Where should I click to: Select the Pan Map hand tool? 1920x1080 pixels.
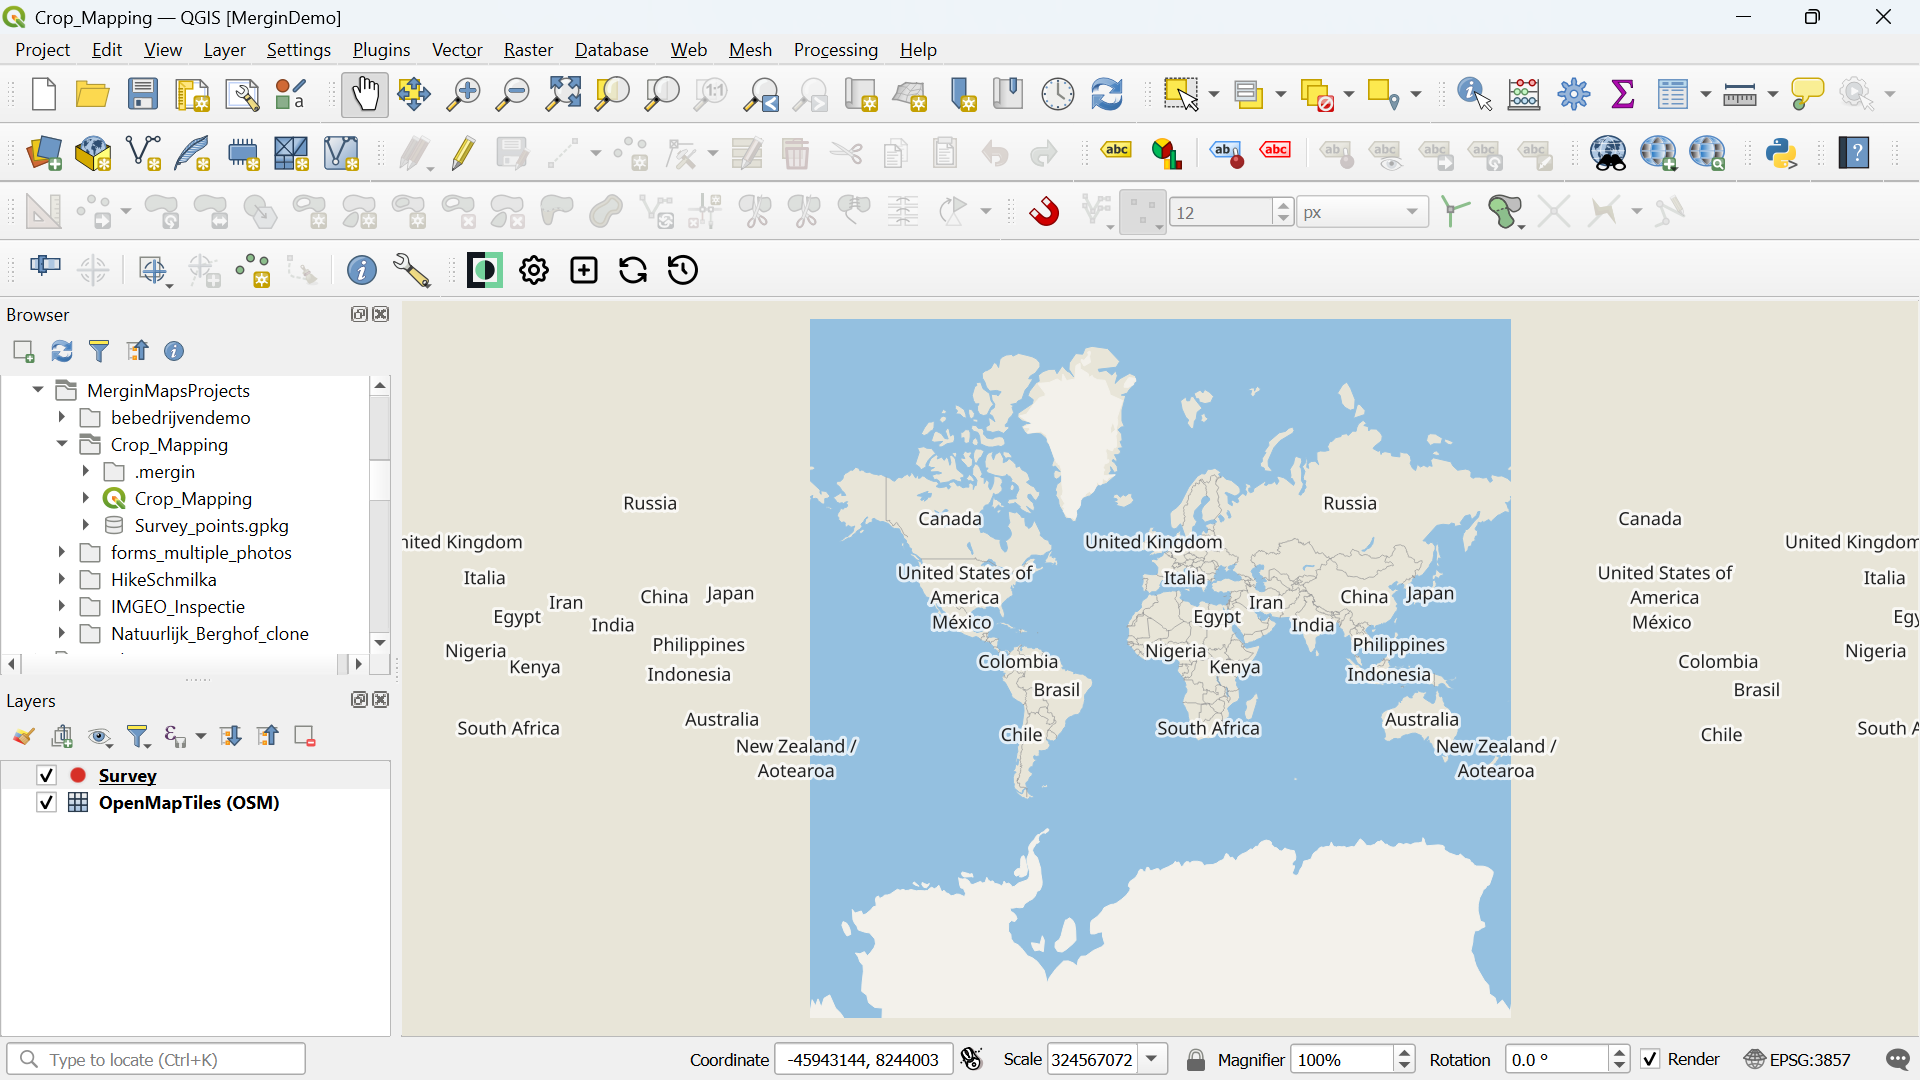(x=364, y=95)
